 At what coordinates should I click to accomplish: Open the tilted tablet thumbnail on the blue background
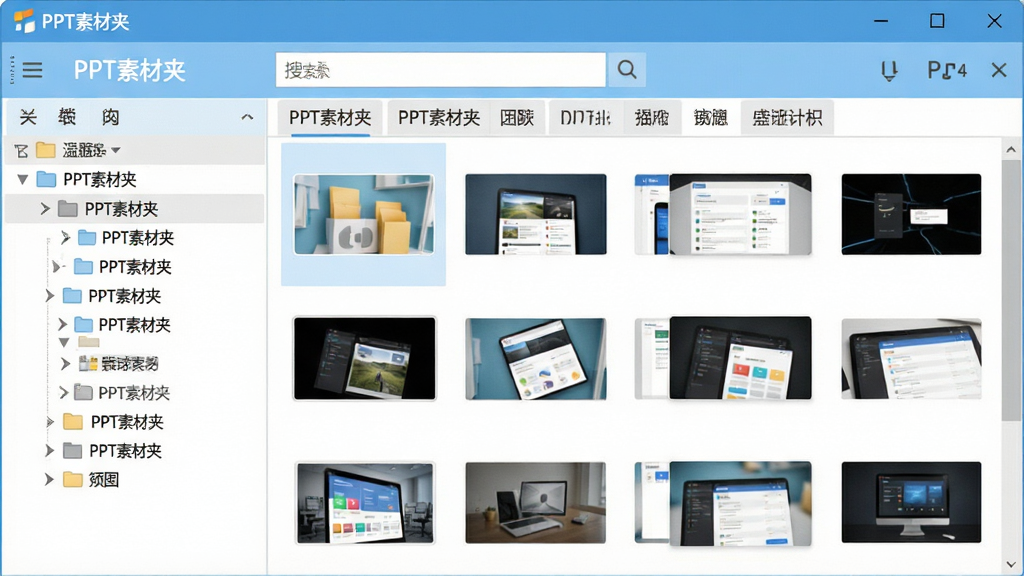click(536, 359)
